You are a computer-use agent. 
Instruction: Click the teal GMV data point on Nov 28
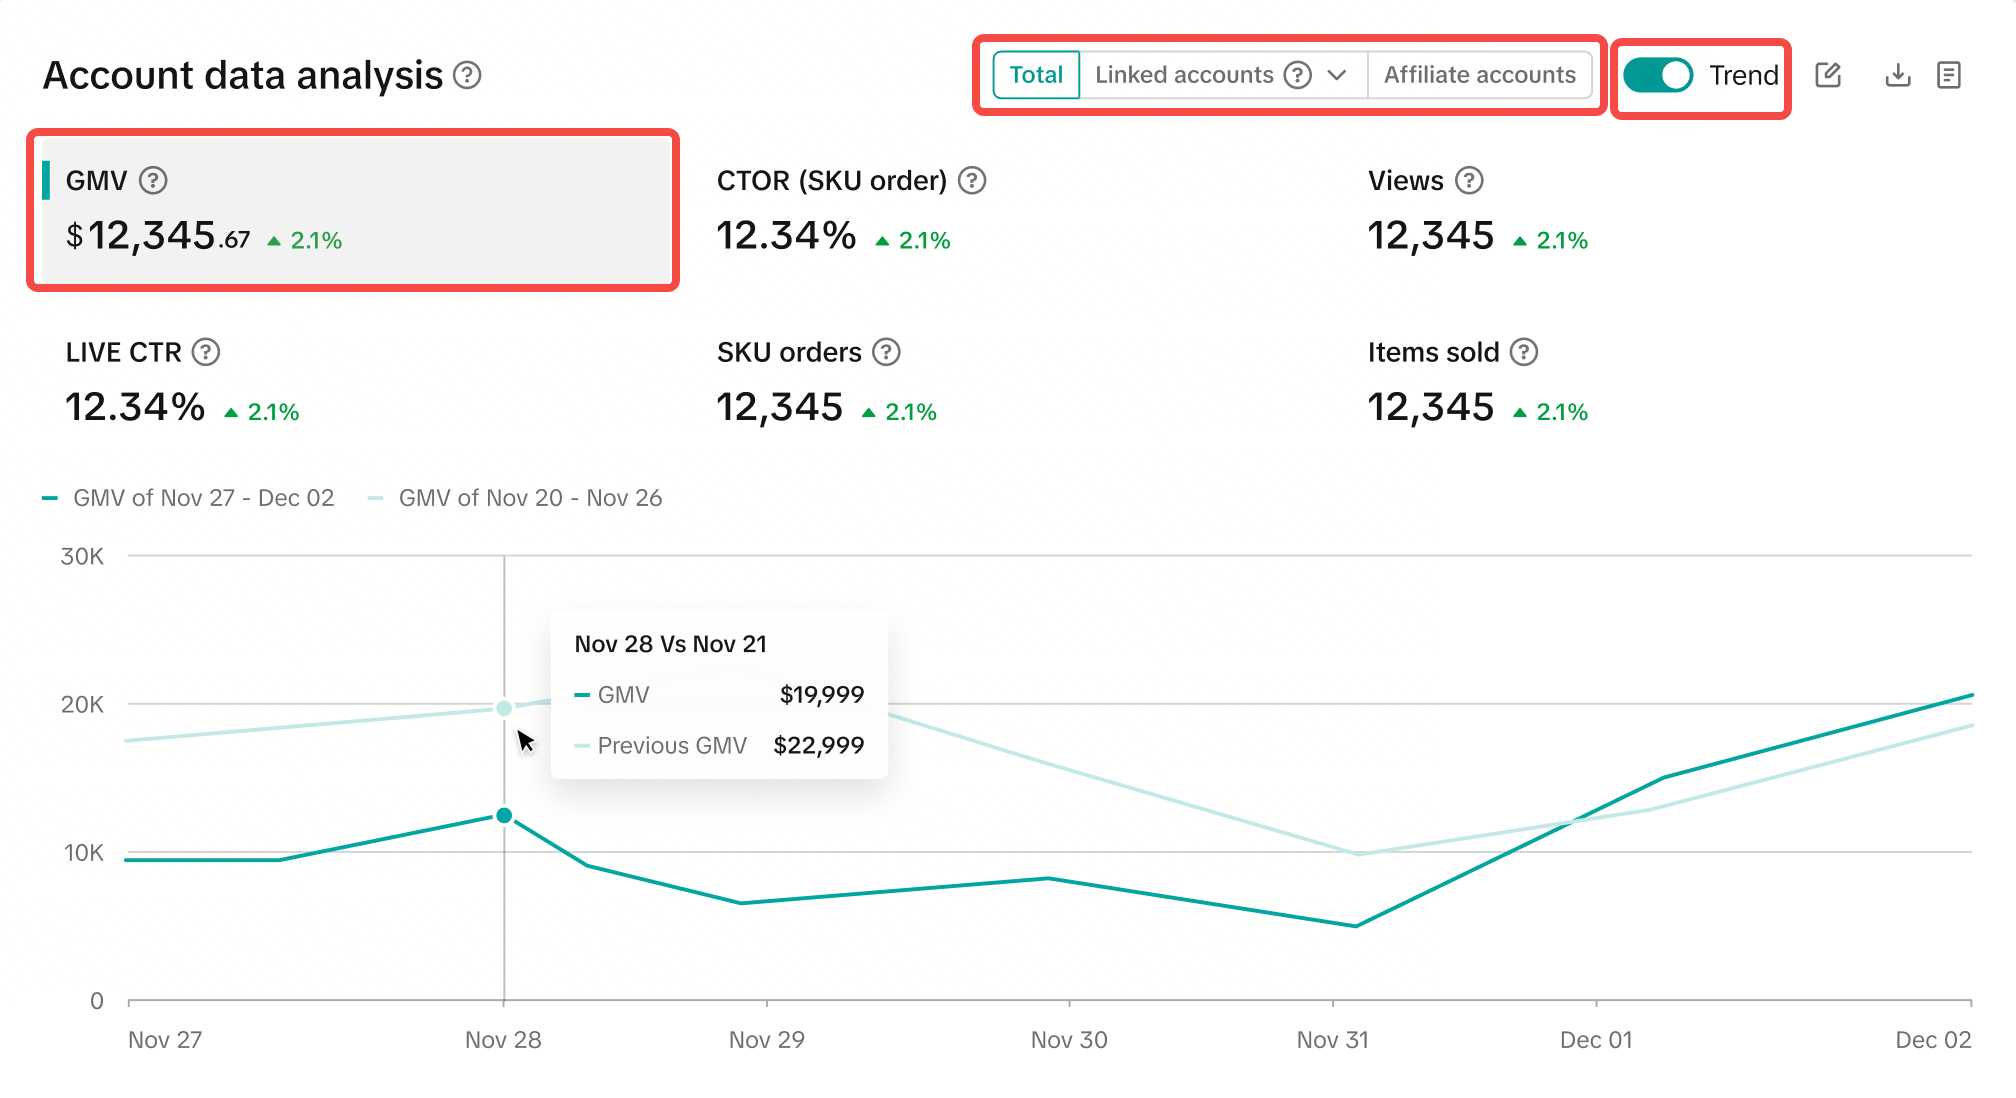pyautogui.click(x=504, y=816)
